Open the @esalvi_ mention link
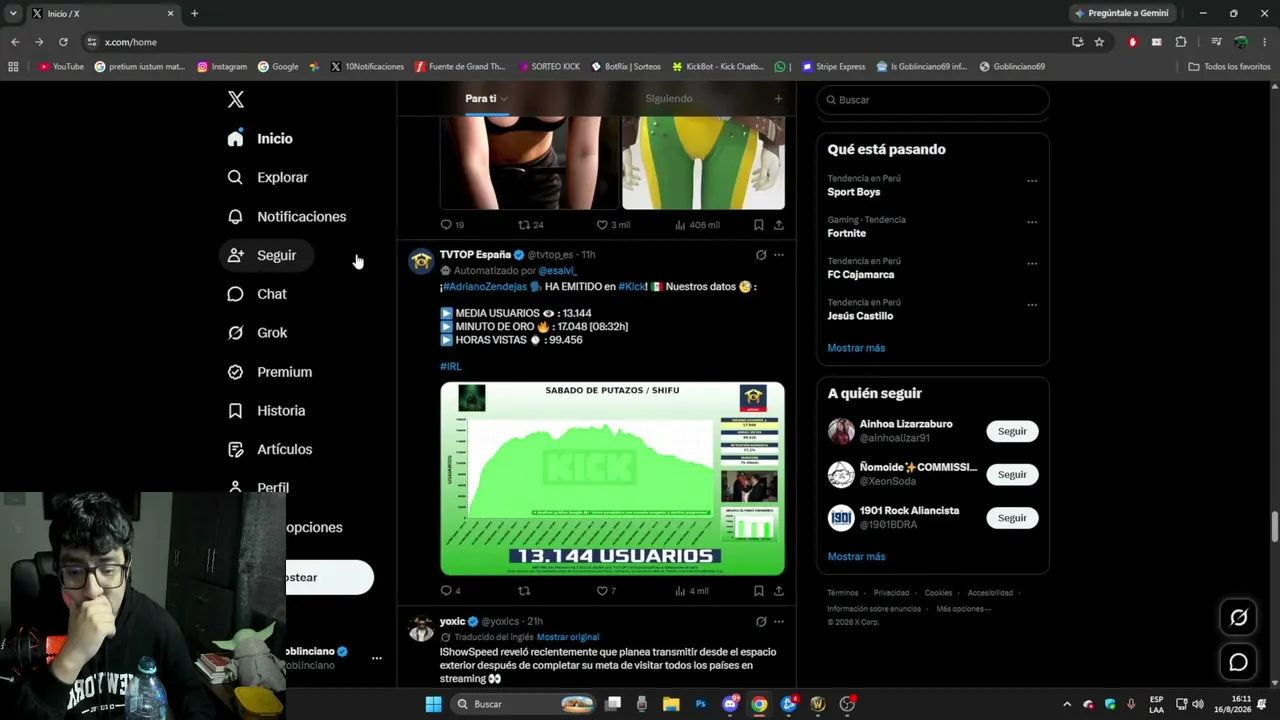Image resolution: width=1280 pixels, height=720 pixels. (558, 271)
